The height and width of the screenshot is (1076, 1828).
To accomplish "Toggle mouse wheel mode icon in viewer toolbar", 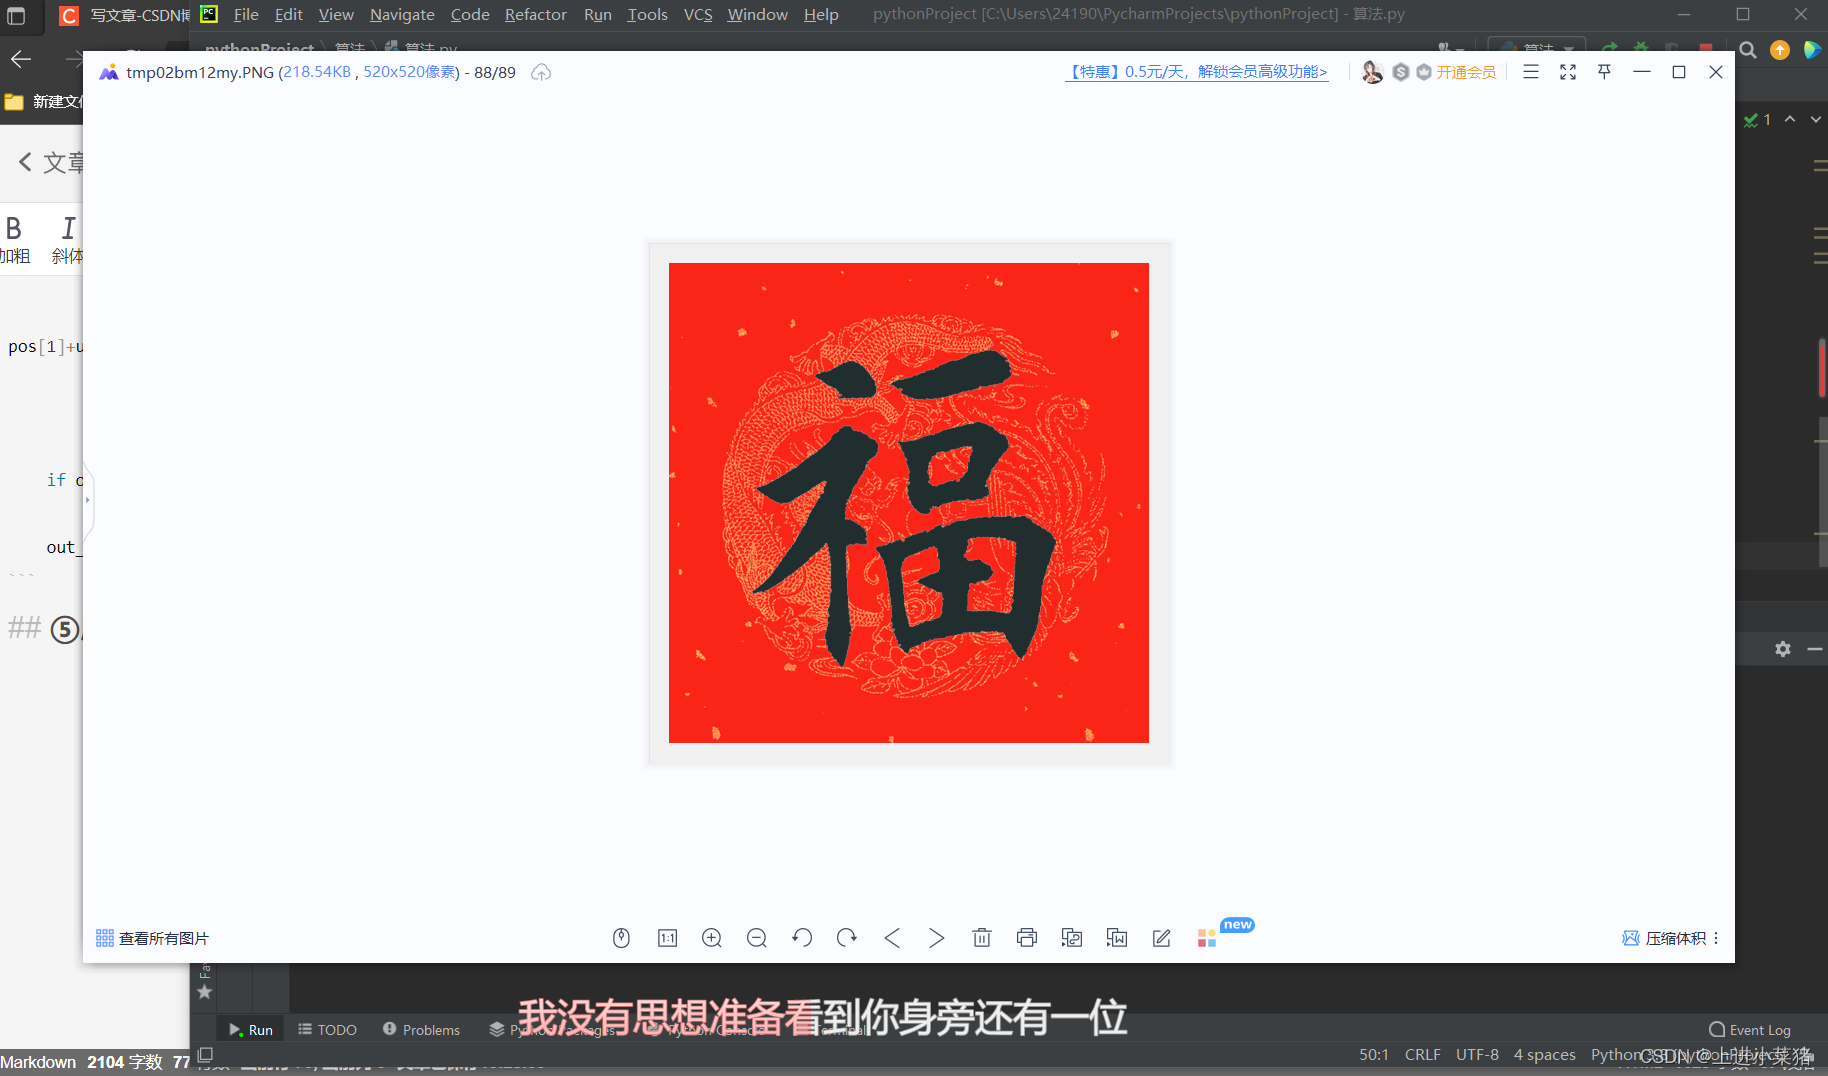I will point(621,938).
